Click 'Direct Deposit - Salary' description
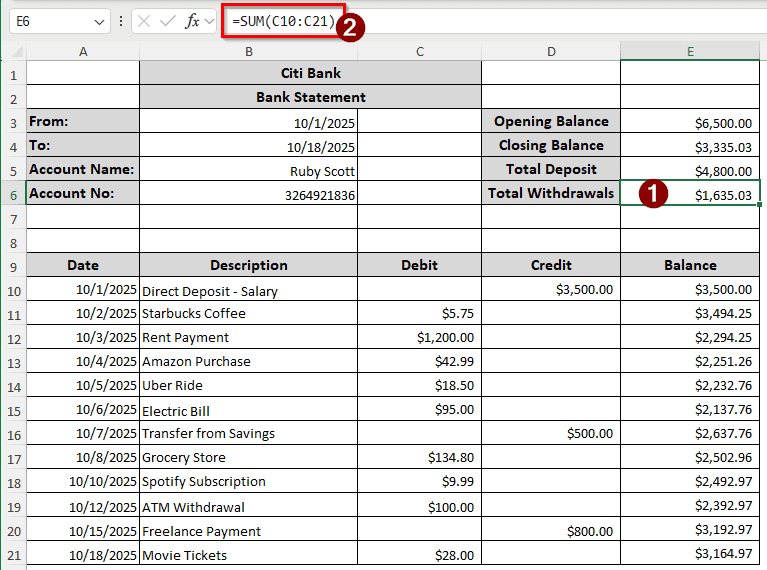Screen dimensions: 767x570 (x=248, y=290)
